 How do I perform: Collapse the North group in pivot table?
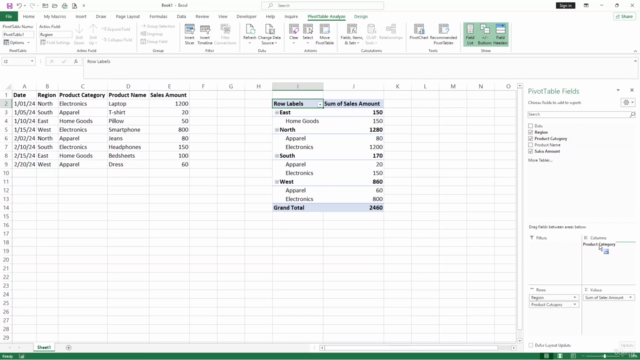[277, 130]
